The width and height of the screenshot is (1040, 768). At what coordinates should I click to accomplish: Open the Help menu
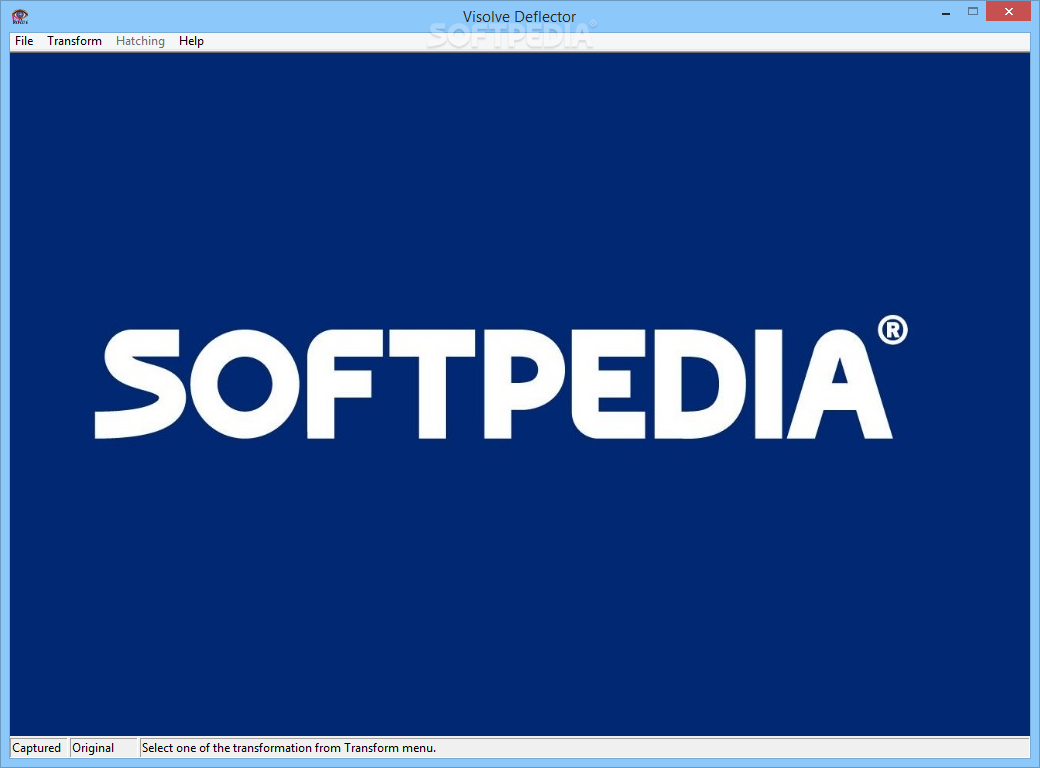[191, 41]
